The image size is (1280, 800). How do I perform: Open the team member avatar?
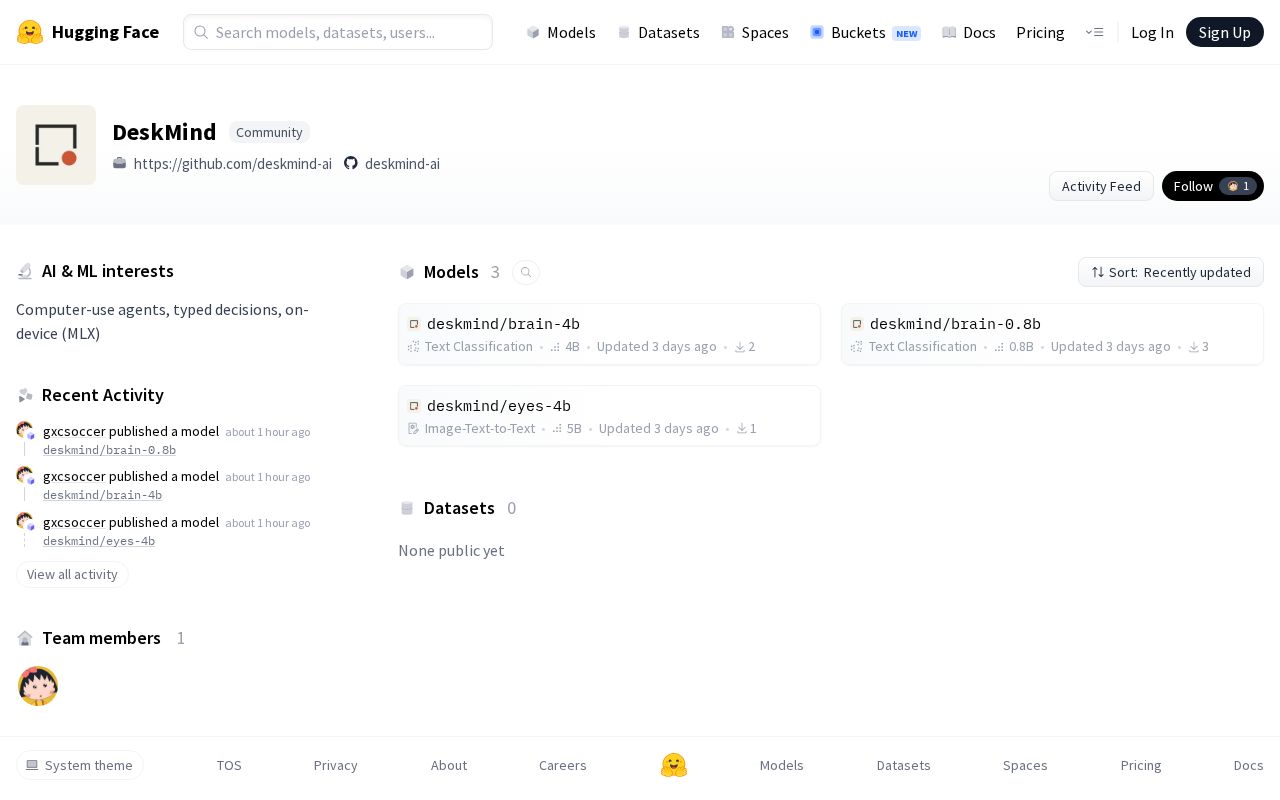tap(38, 686)
